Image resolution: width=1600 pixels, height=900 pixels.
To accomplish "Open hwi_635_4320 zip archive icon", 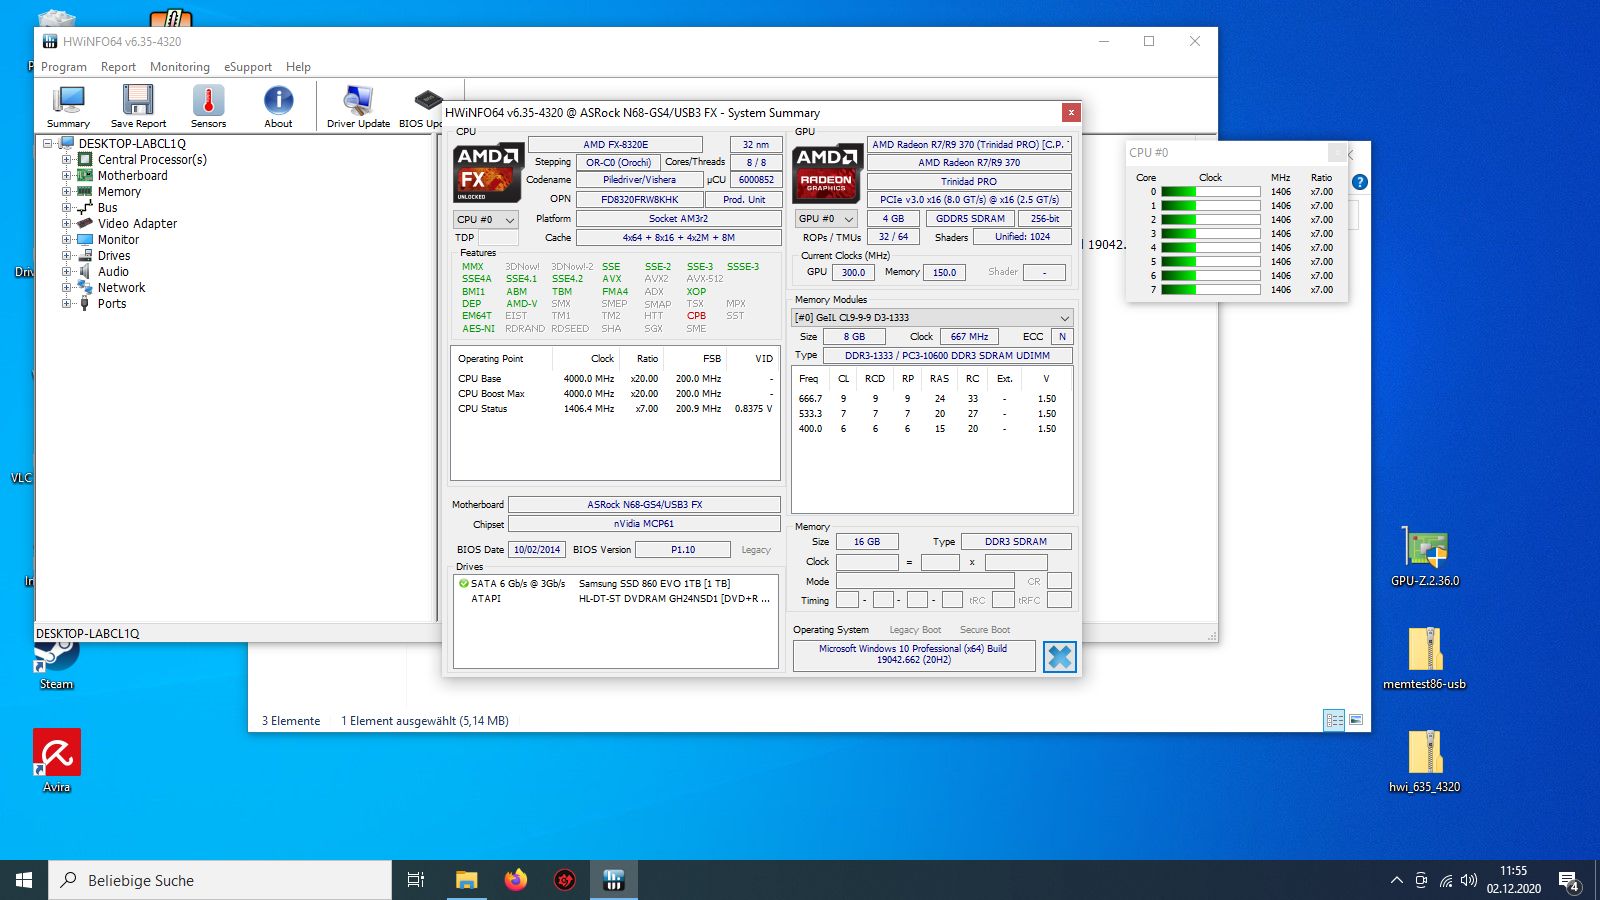I will (x=1424, y=762).
